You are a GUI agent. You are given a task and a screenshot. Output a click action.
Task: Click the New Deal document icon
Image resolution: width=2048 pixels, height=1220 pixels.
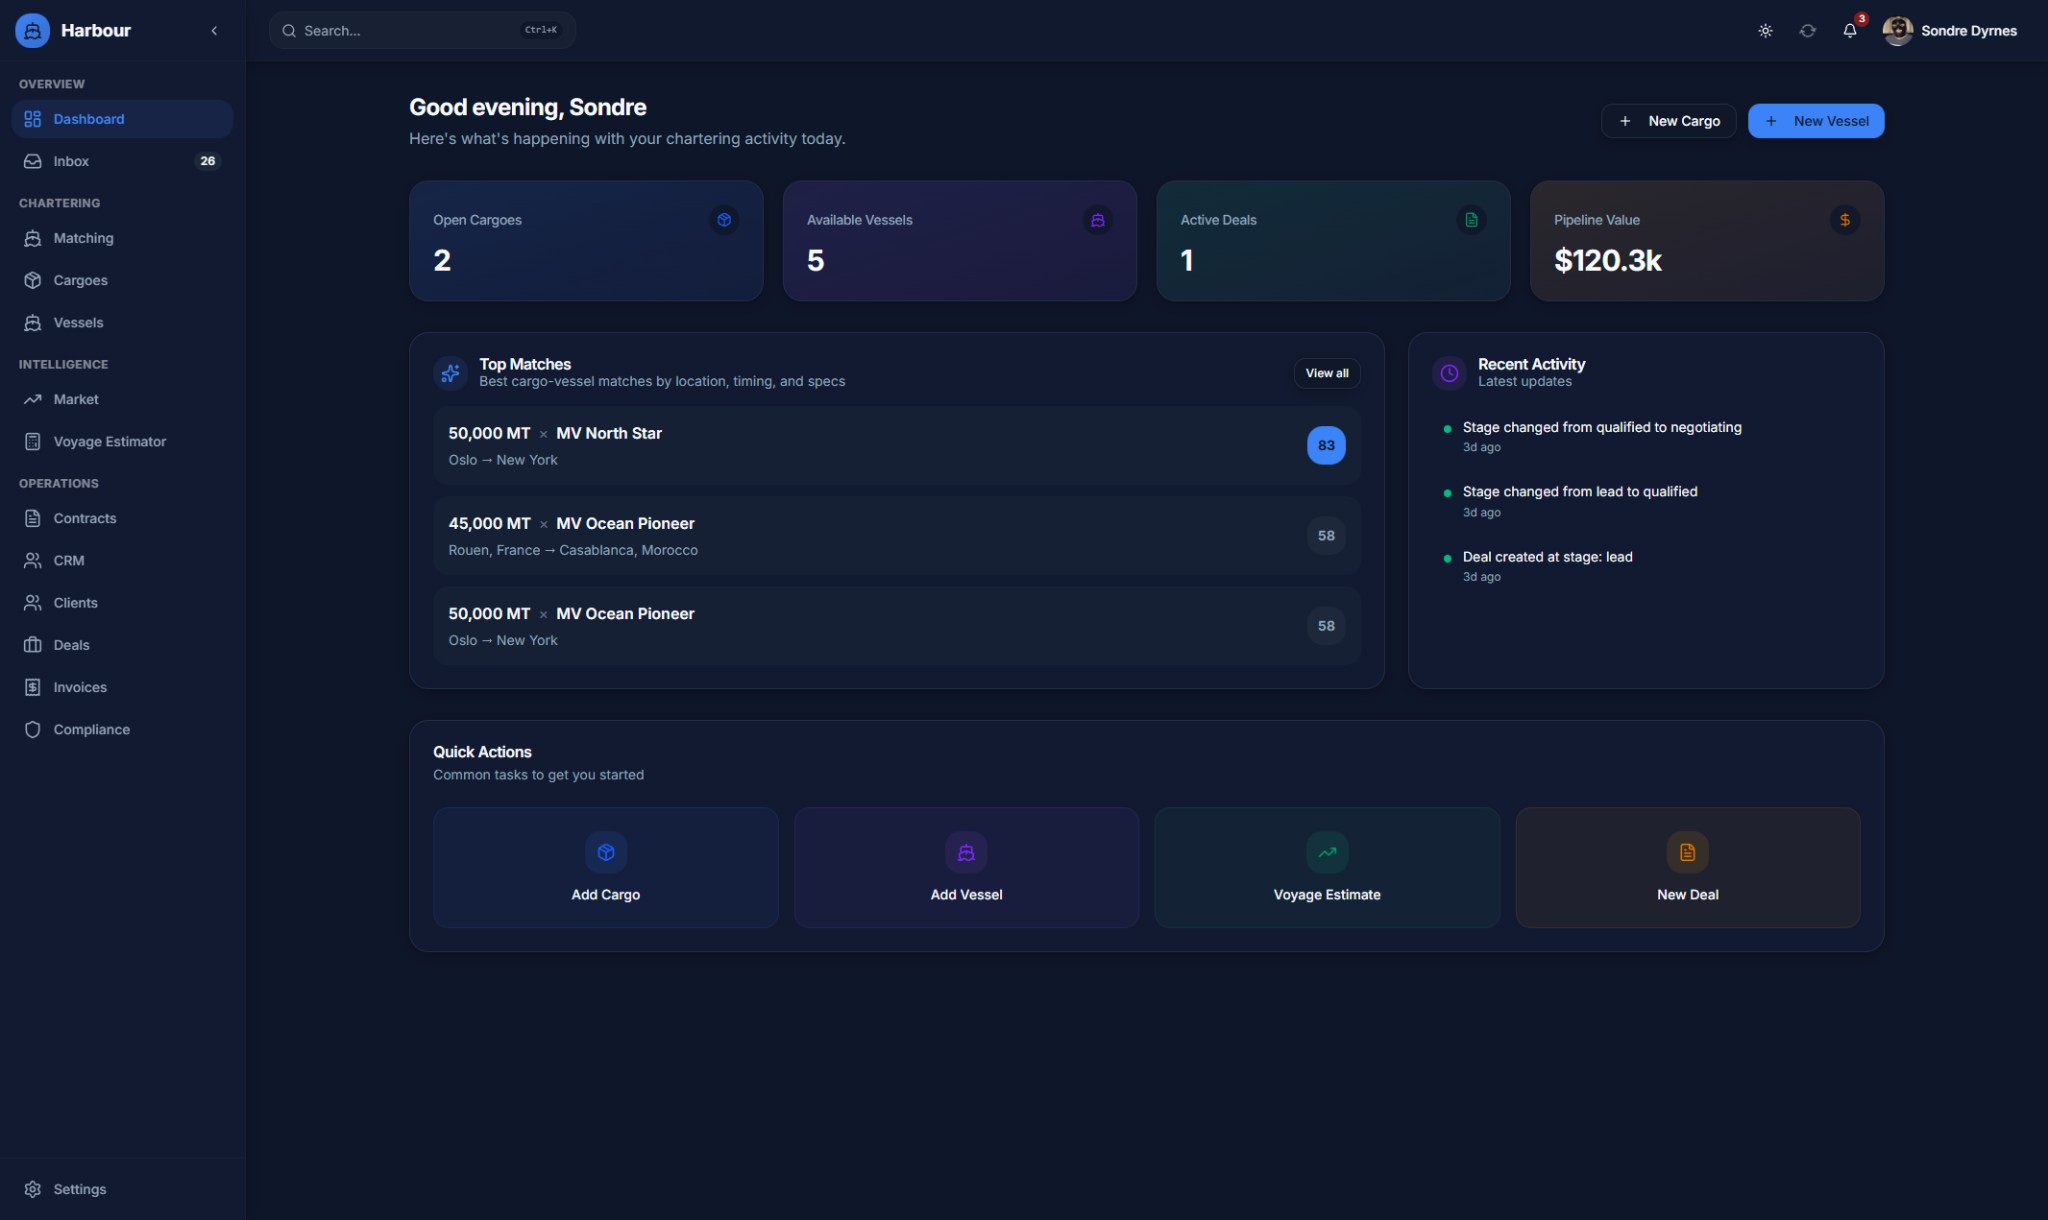[1687, 852]
